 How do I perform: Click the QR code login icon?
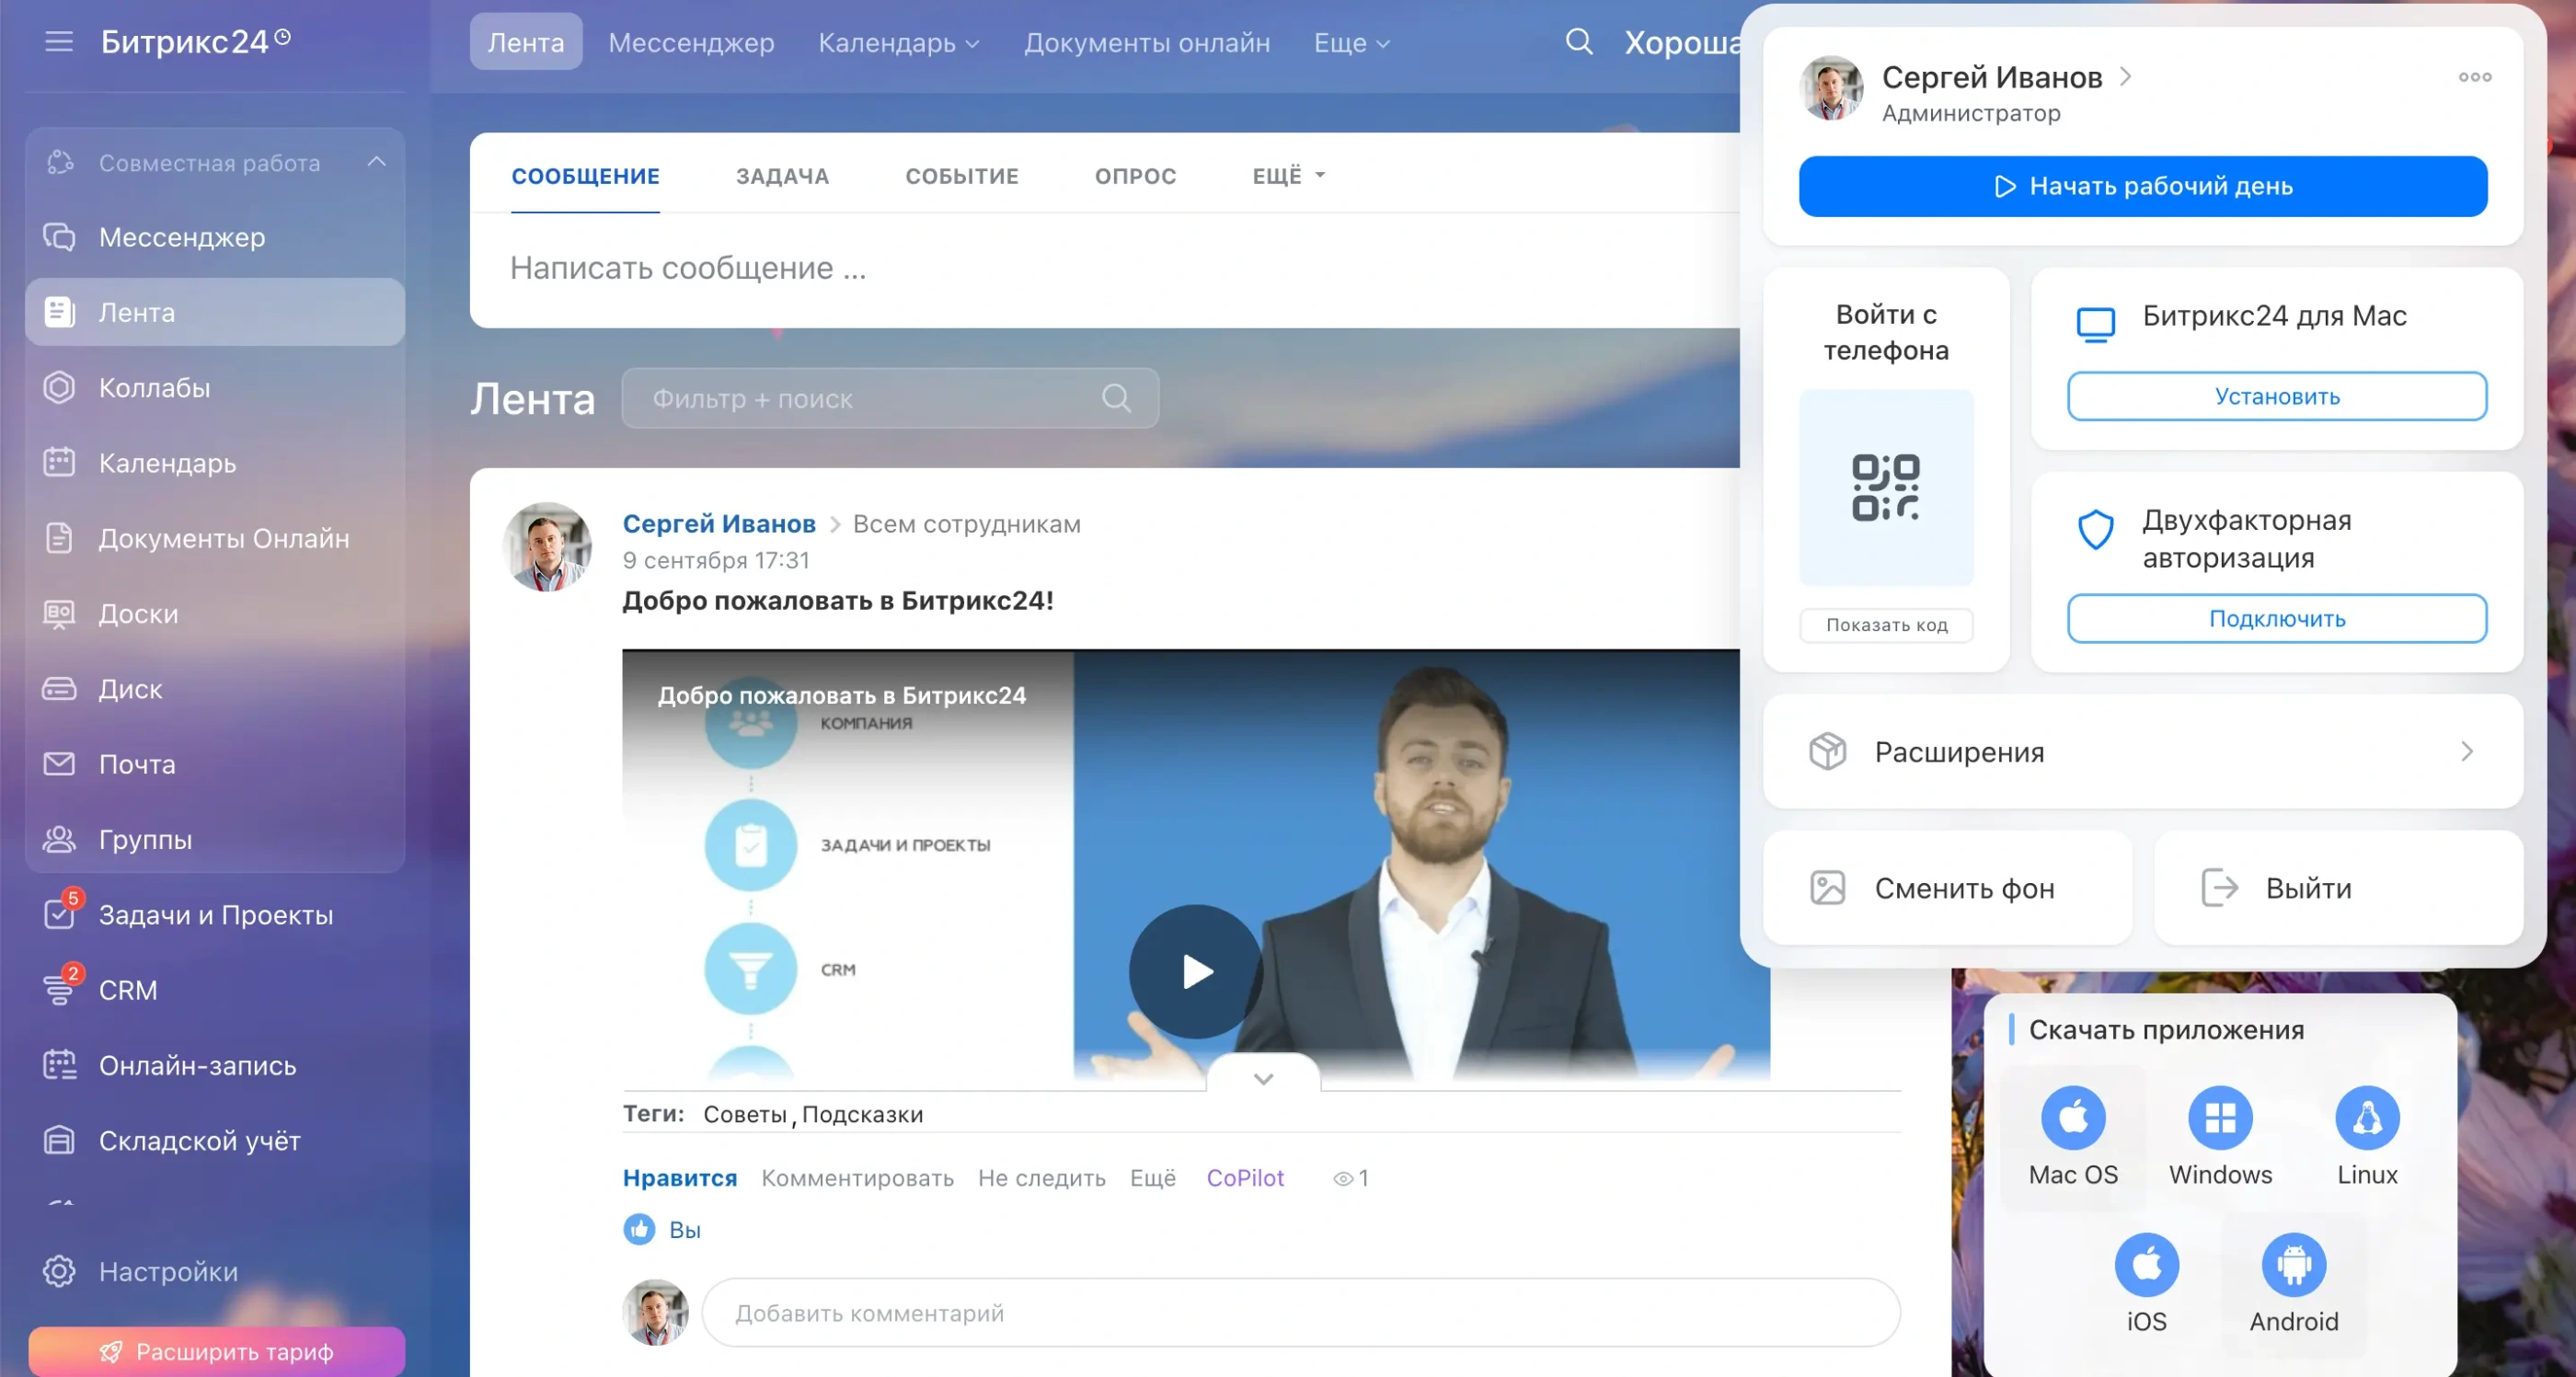coord(1885,487)
